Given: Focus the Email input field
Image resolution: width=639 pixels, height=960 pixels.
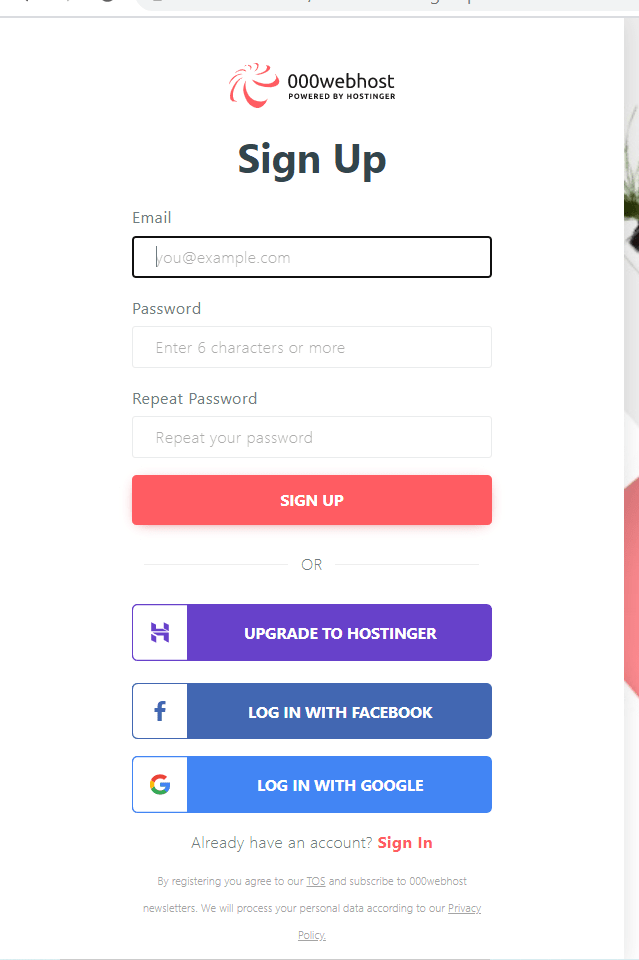Looking at the screenshot, I should click(x=312, y=257).
